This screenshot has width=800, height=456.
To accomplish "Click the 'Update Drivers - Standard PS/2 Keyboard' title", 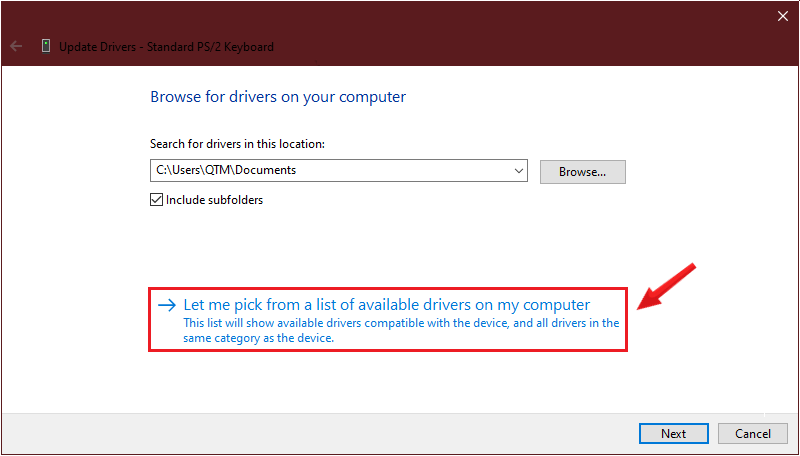I will (166, 47).
